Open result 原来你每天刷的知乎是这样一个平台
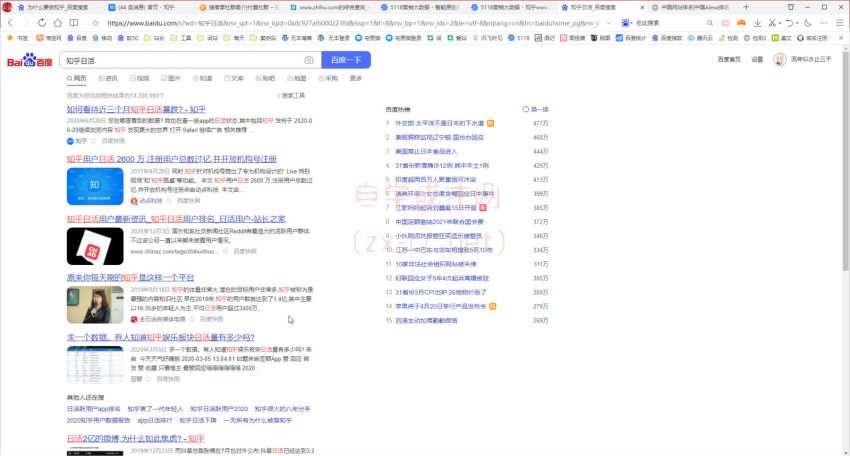 click(x=130, y=277)
